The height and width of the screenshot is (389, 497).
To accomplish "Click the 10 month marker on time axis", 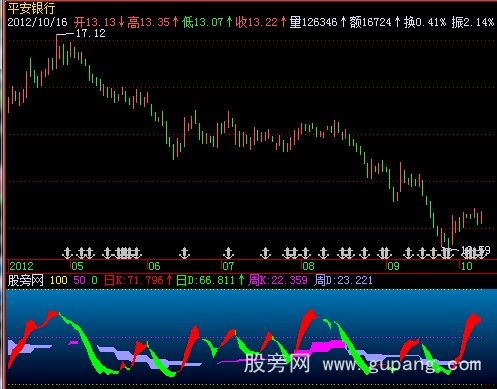I will (466, 266).
